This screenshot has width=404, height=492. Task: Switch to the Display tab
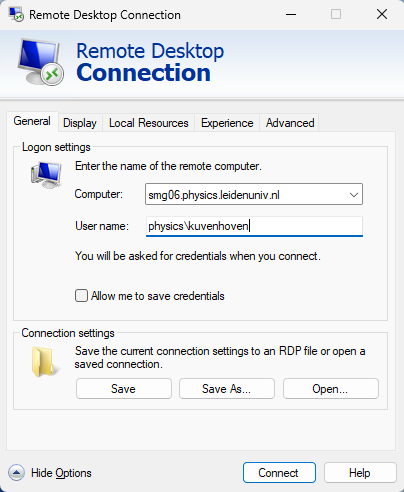[80, 123]
